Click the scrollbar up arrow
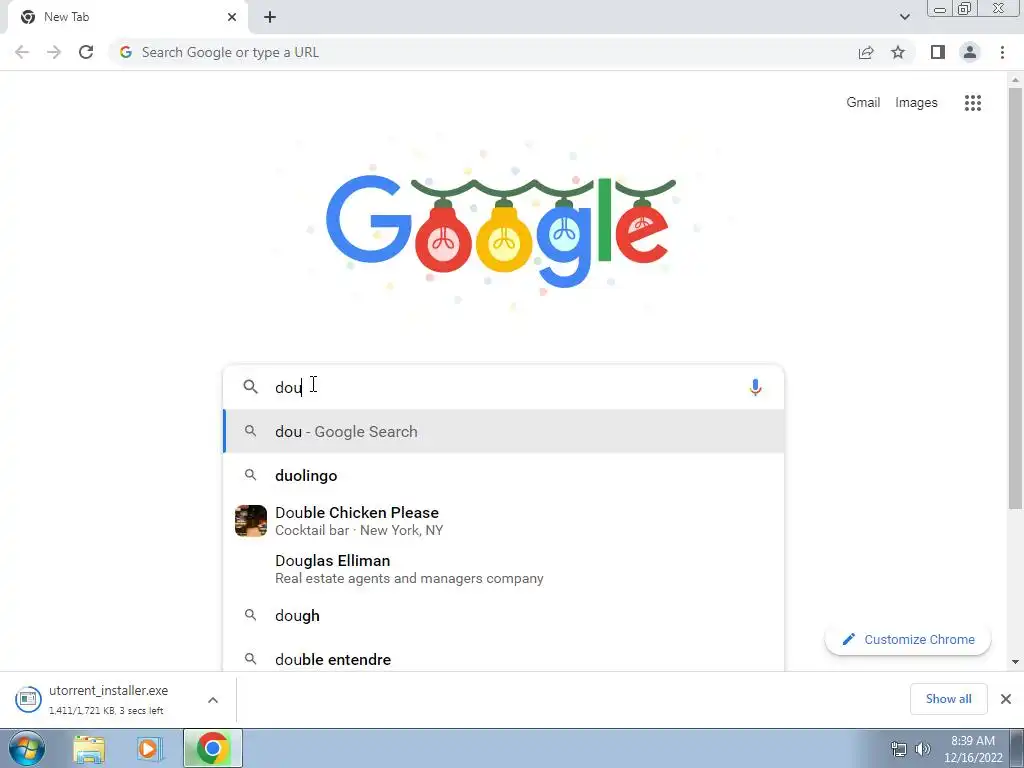 tap(1016, 80)
